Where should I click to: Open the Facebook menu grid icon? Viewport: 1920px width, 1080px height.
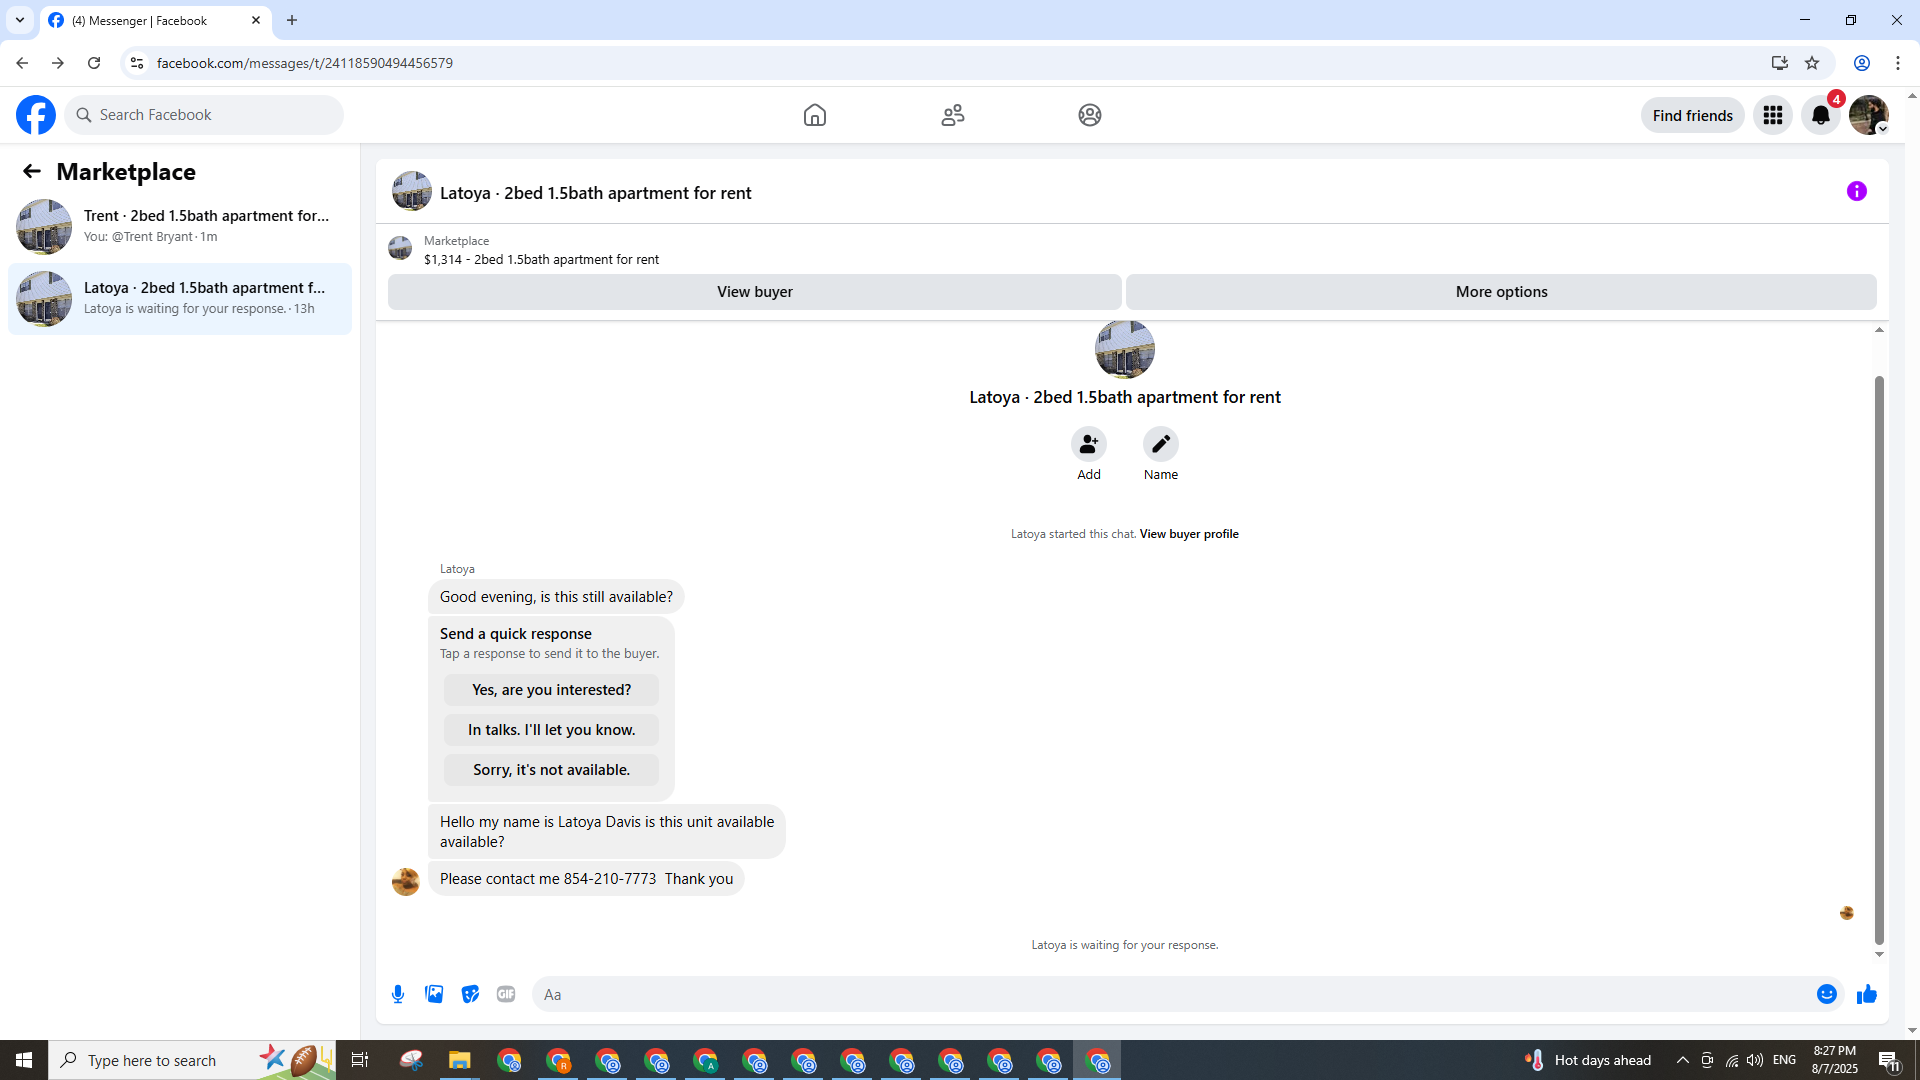click(1772, 115)
